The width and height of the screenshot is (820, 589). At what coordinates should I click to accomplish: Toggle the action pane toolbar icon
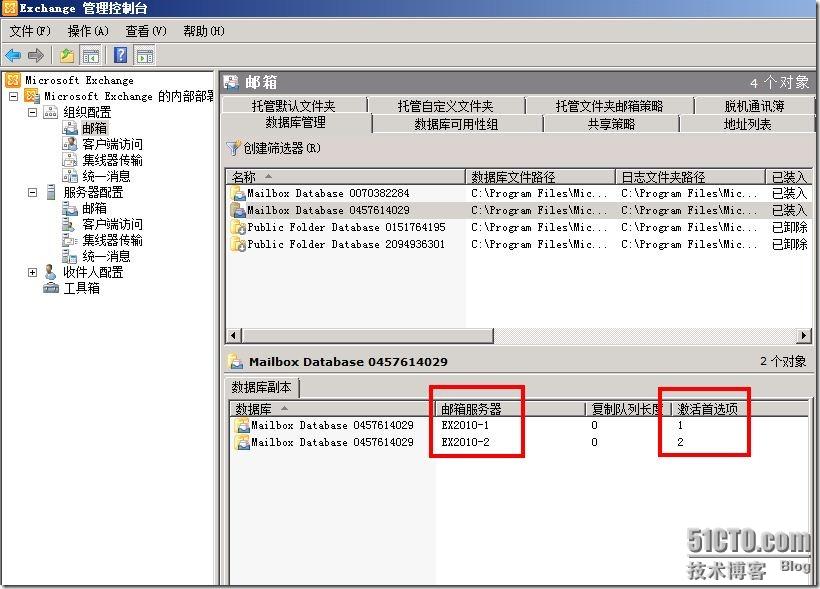click(145, 55)
